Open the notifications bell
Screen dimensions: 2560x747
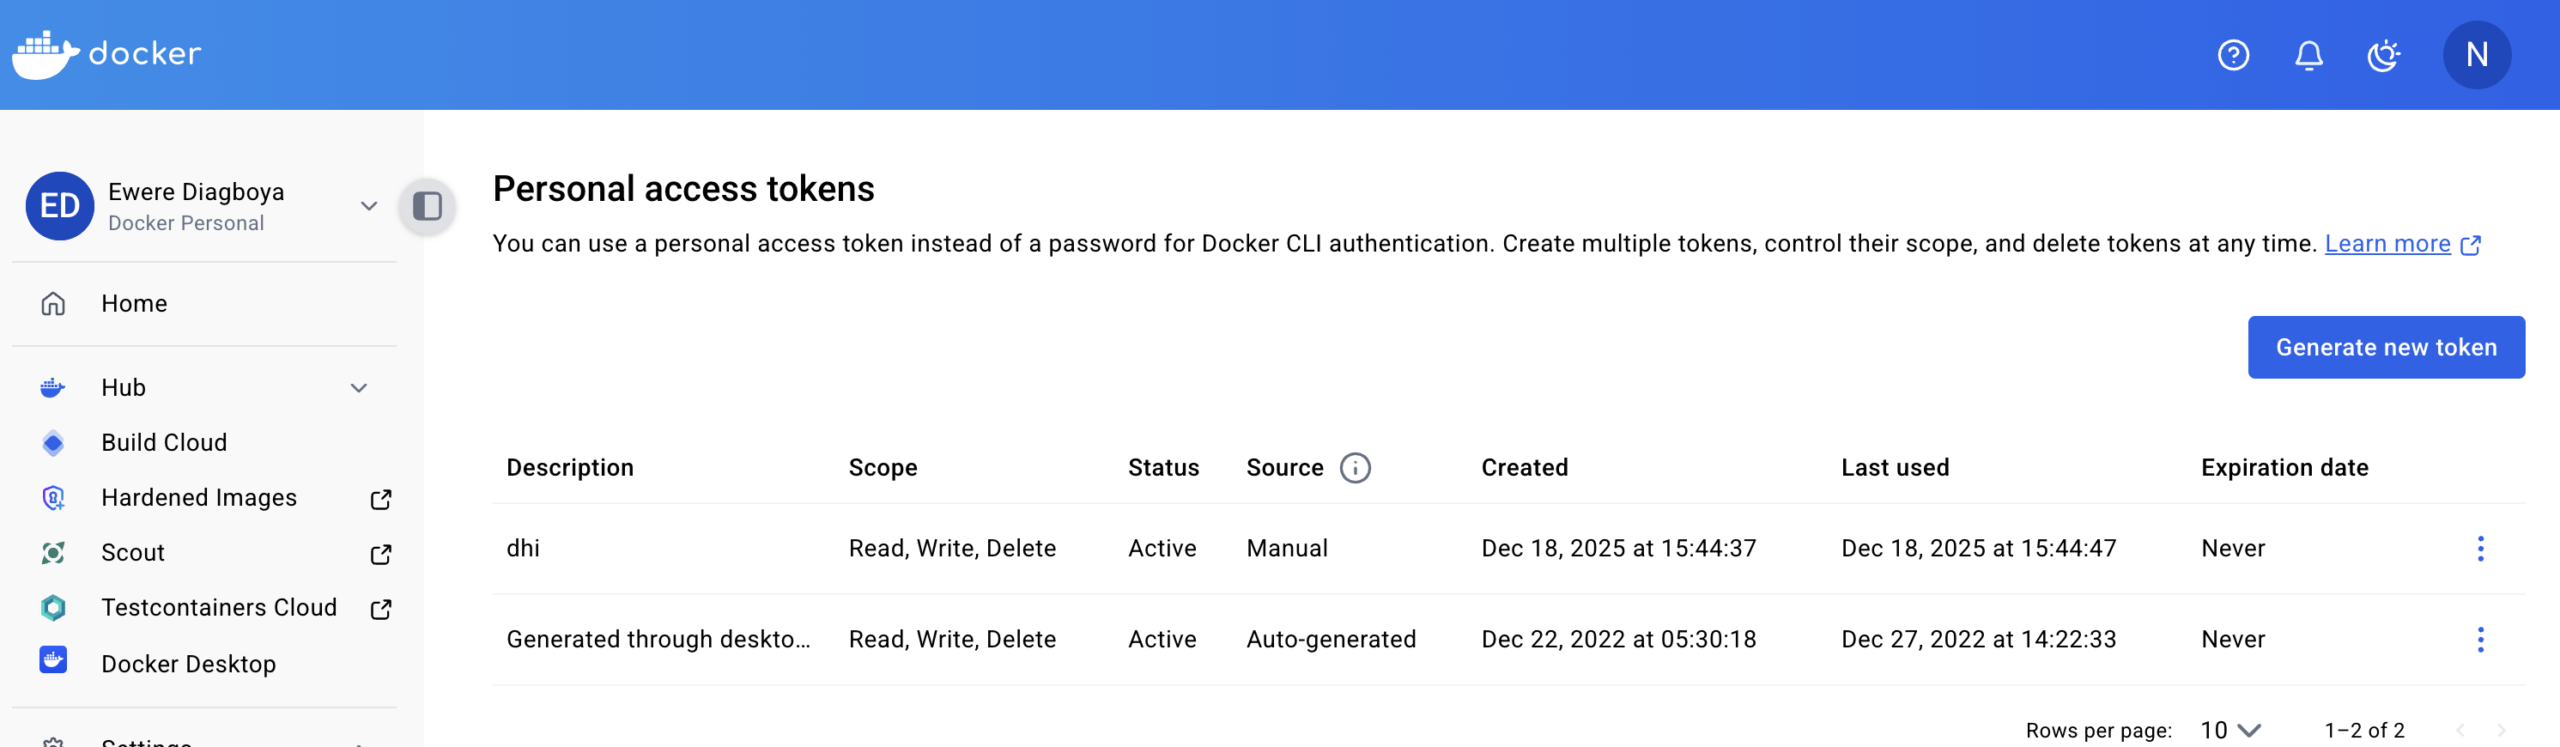[2308, 55]
